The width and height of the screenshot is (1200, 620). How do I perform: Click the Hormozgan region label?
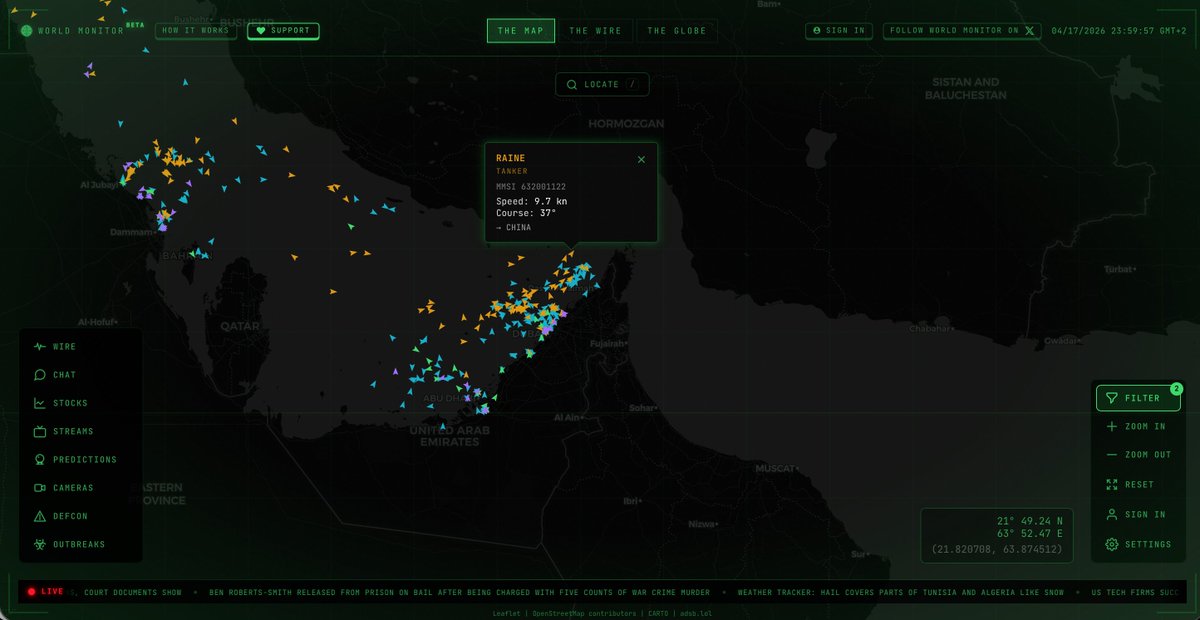pos(626,123)
